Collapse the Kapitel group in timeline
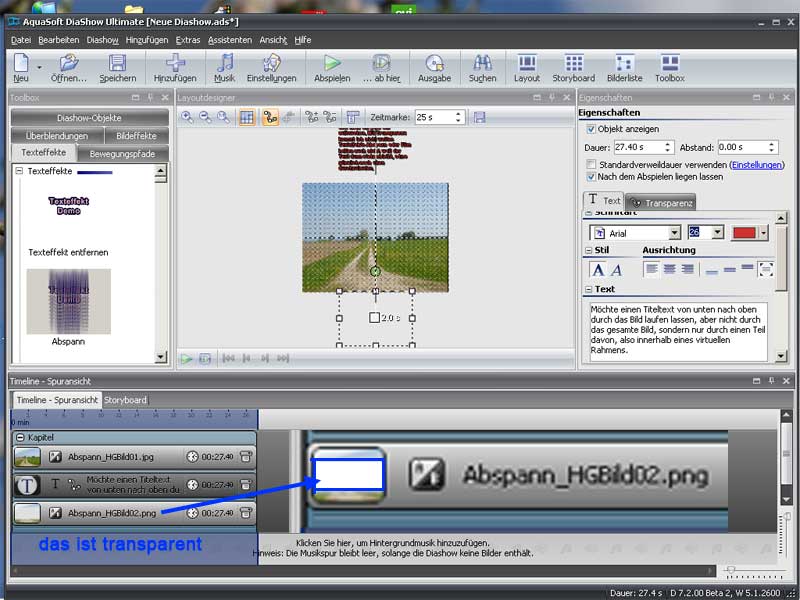The height and width of the screenshot is (600, 800). (20, 438)
